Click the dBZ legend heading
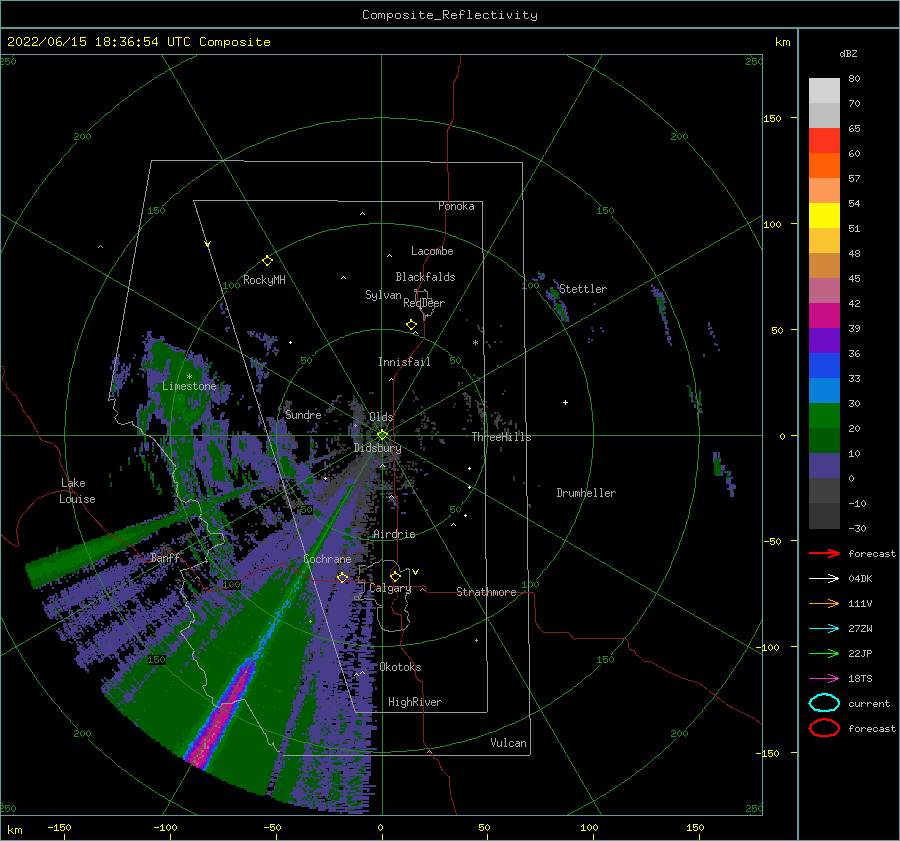 pyautogui.click(x=848, y=54)
